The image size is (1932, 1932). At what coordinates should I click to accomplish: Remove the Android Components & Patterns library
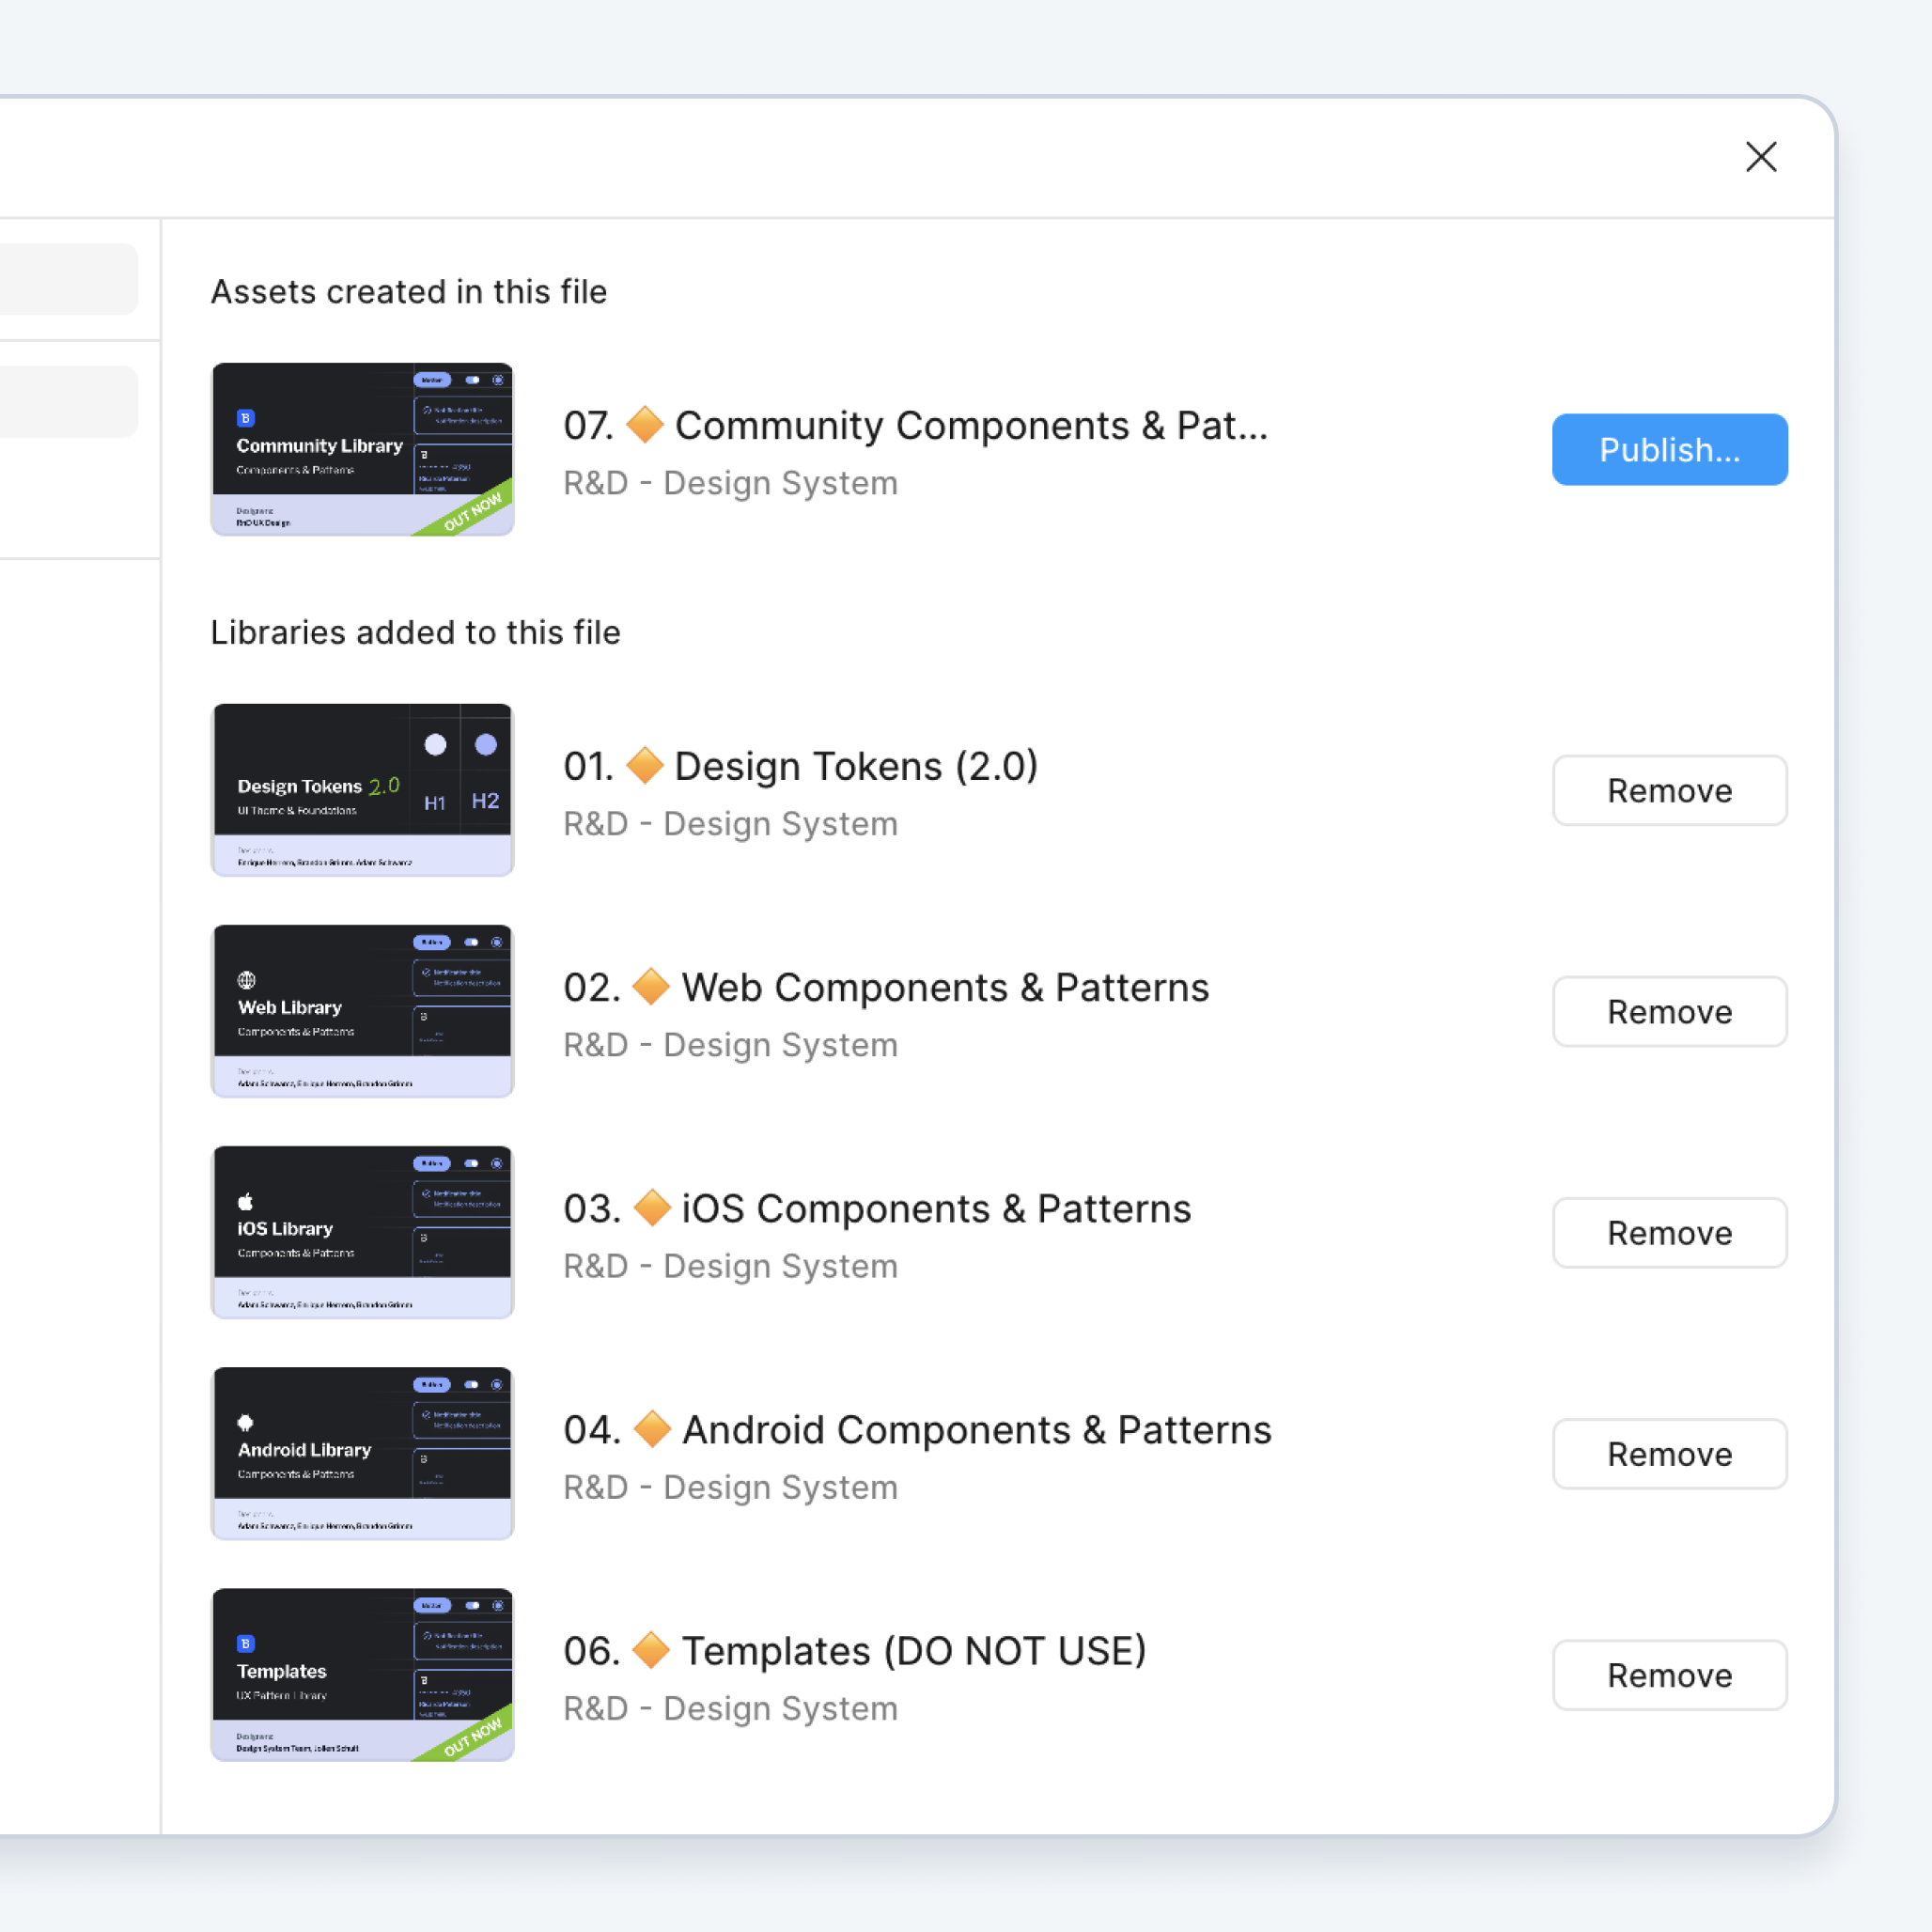click(1669, 1454)
